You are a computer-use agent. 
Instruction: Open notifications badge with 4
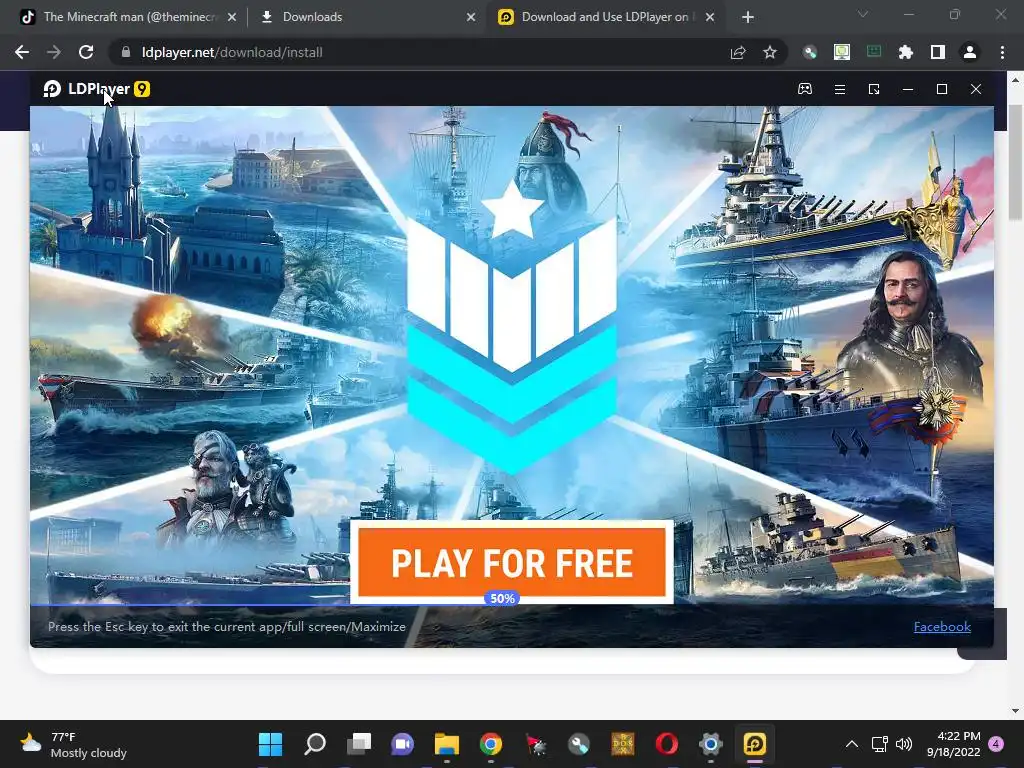[996, 744]
